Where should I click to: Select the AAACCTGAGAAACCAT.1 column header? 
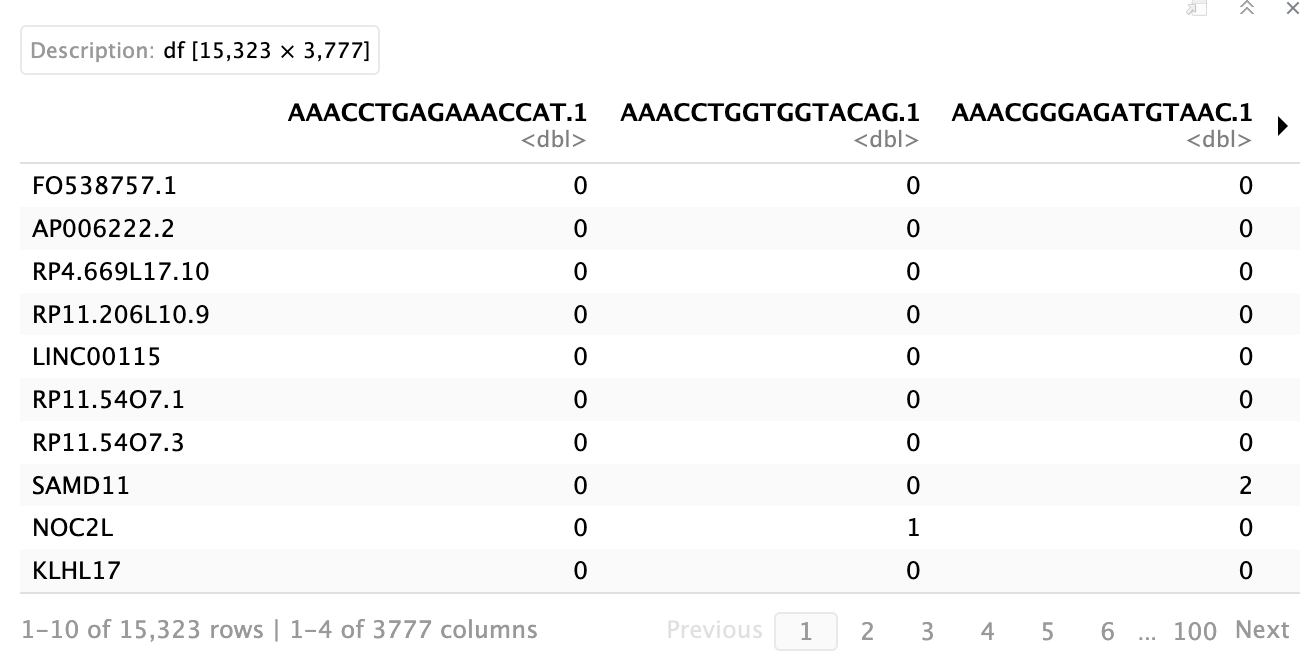[x=438, y=113]
